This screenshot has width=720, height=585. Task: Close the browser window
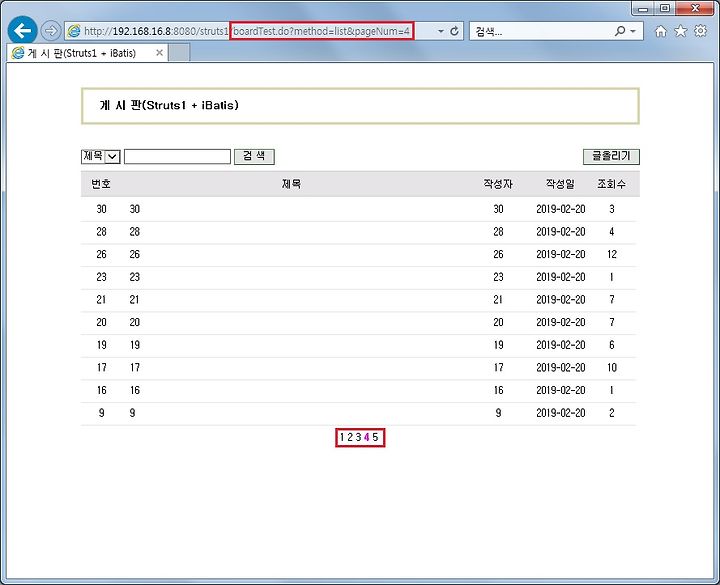[x=696, y=8]
